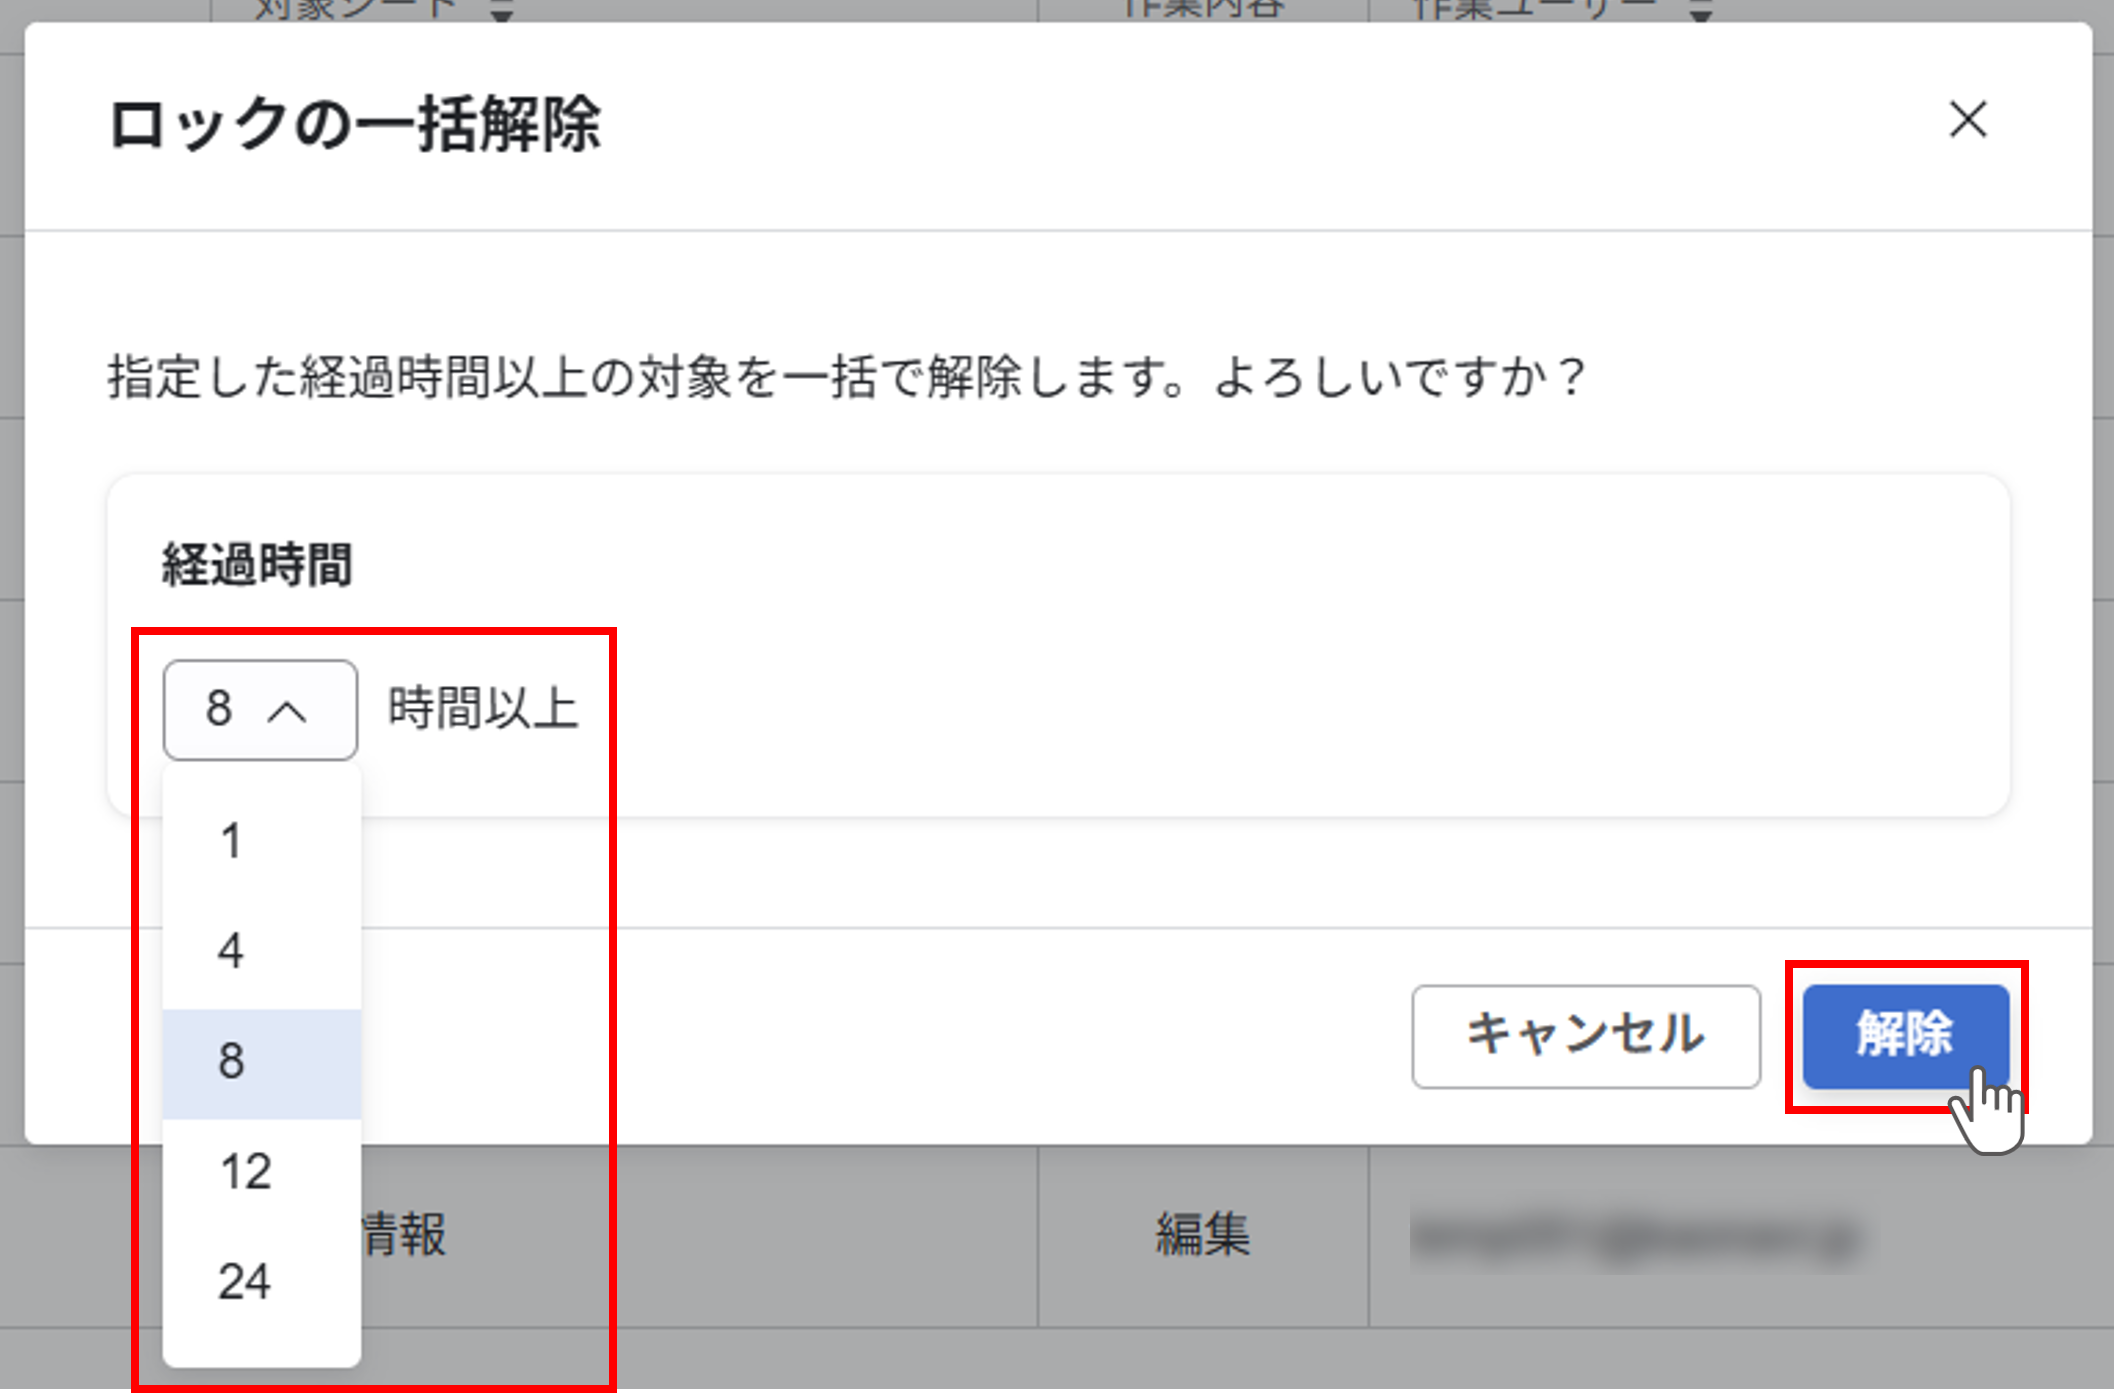The image size is (2114, 1393).
Task: Click the 編集 cell in background table
Action: (x=1202, y=1234)
